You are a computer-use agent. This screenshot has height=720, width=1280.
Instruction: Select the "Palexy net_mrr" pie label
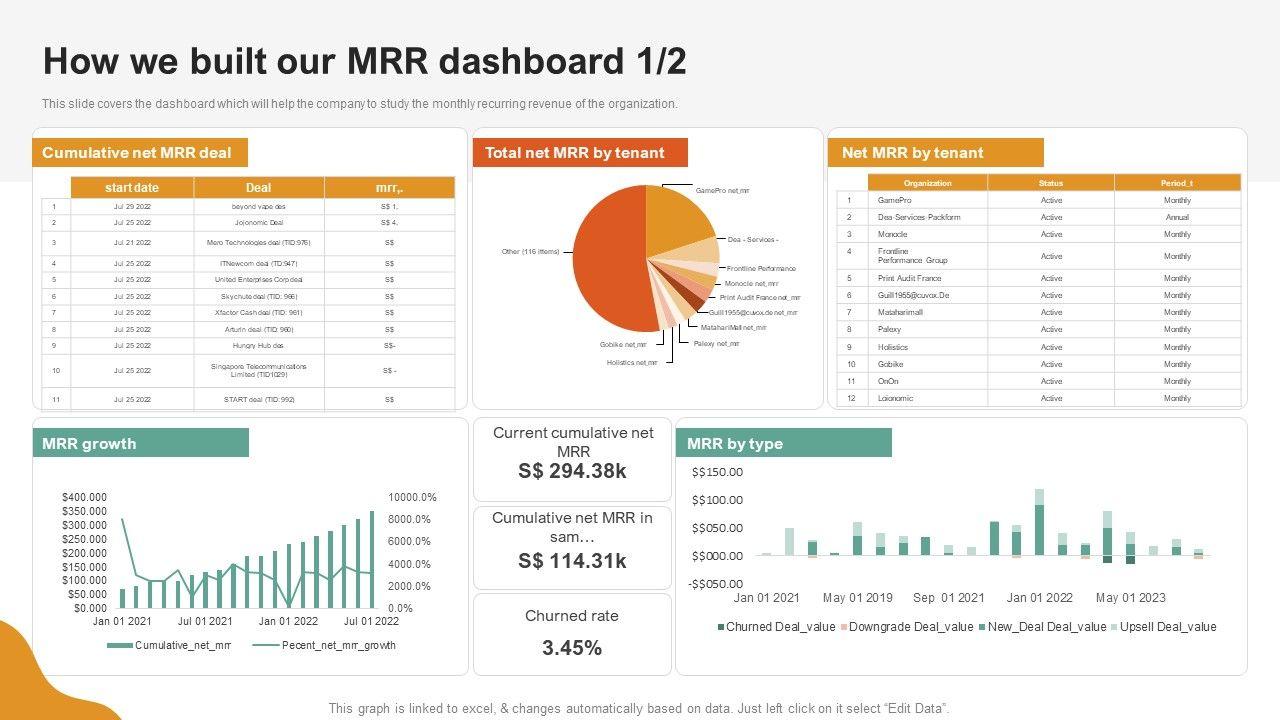point(716,343)
